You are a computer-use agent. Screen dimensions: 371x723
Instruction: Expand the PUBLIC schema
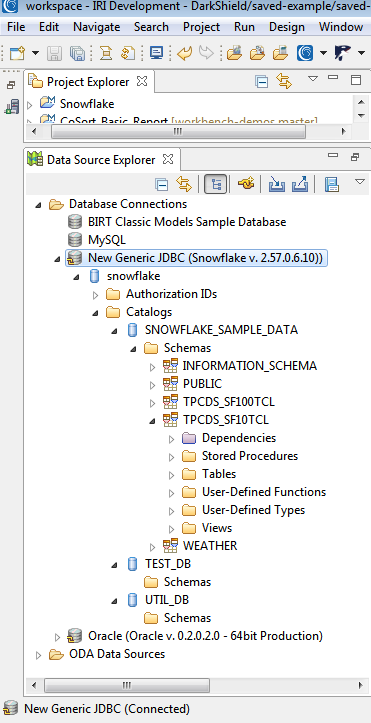[153, 385]
